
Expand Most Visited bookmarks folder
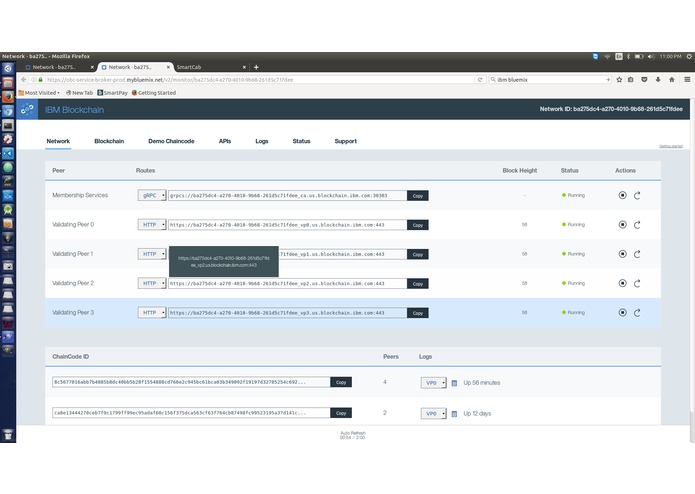(x=39, y=93)
